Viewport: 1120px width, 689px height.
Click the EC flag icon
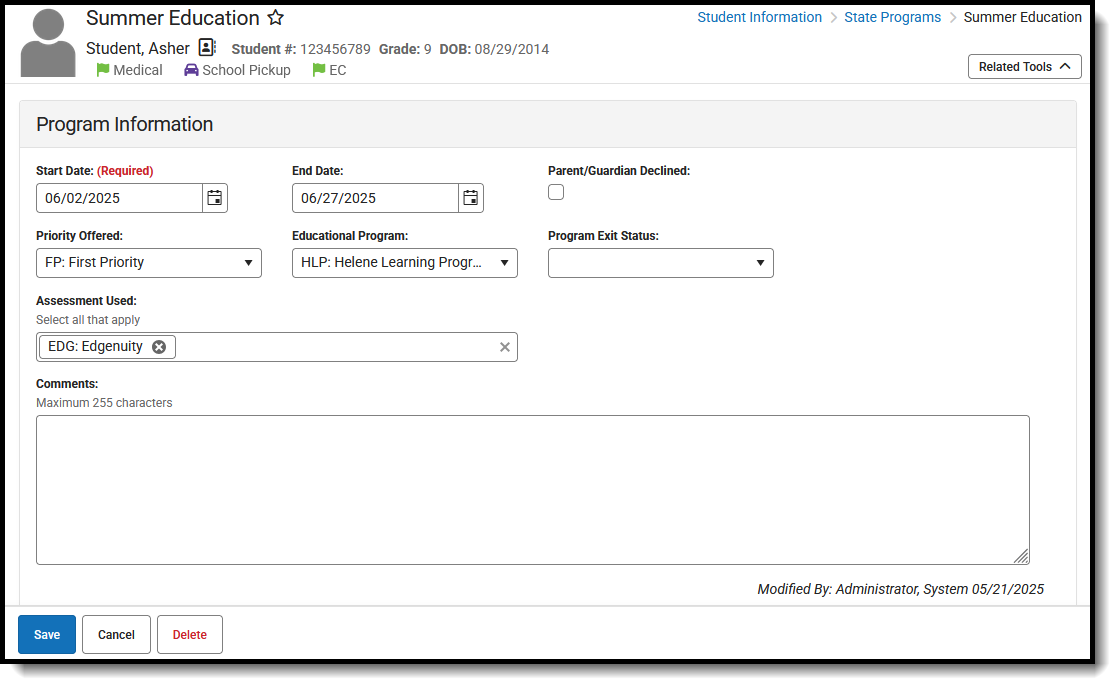pos(319,70)
